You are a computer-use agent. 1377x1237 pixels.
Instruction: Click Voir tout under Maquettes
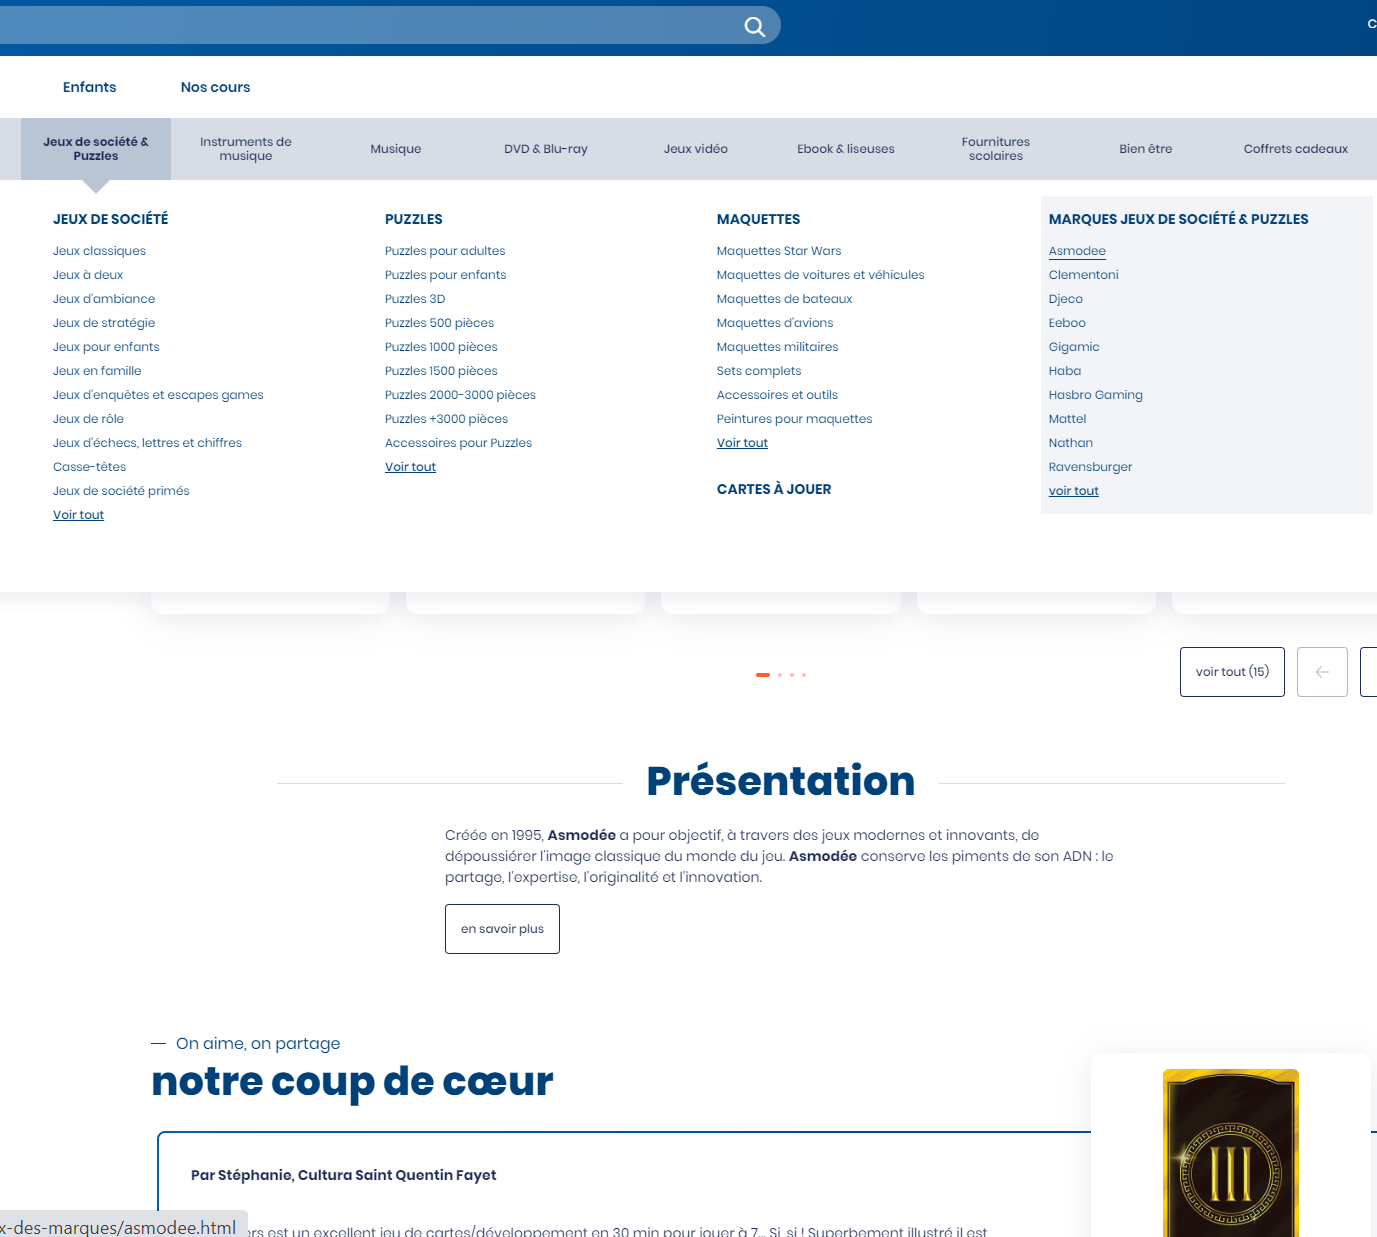pos(742,443)
